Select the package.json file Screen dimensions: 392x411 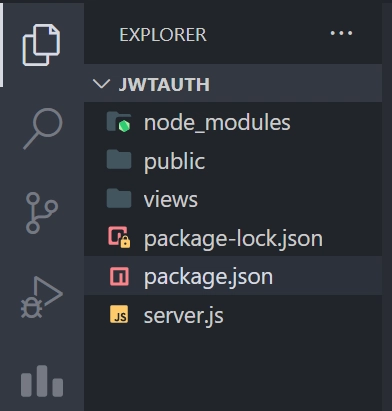pos(233,276)
